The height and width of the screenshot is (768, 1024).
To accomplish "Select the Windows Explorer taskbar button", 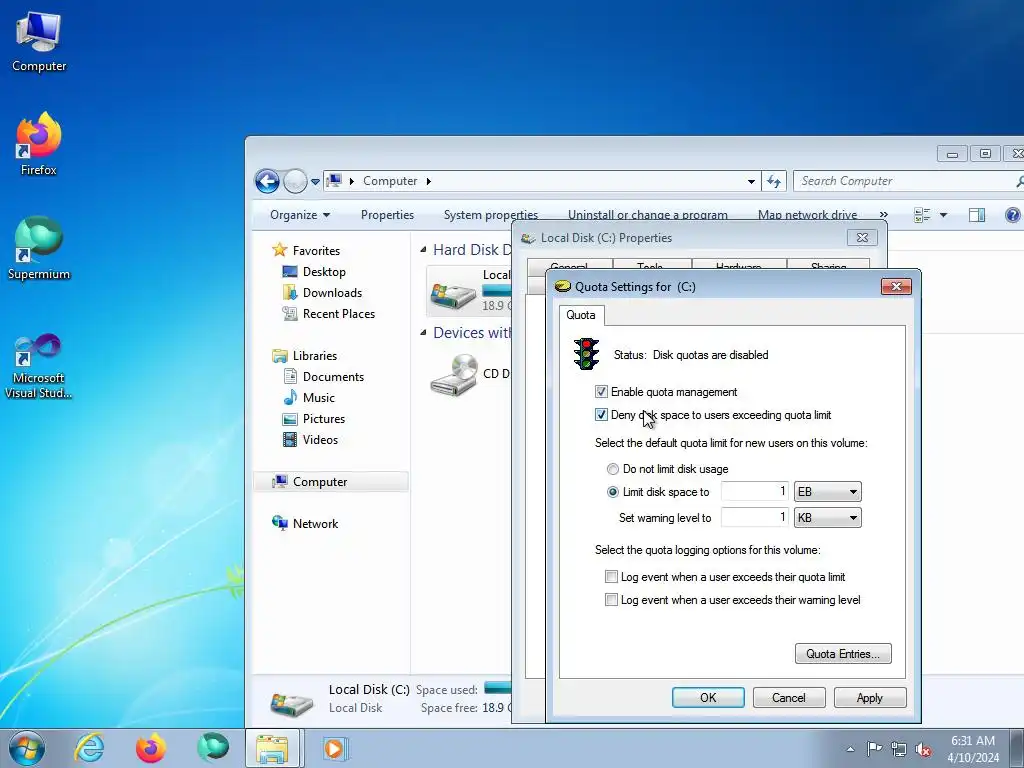I will pyautogui.click(x=273, y=748).
